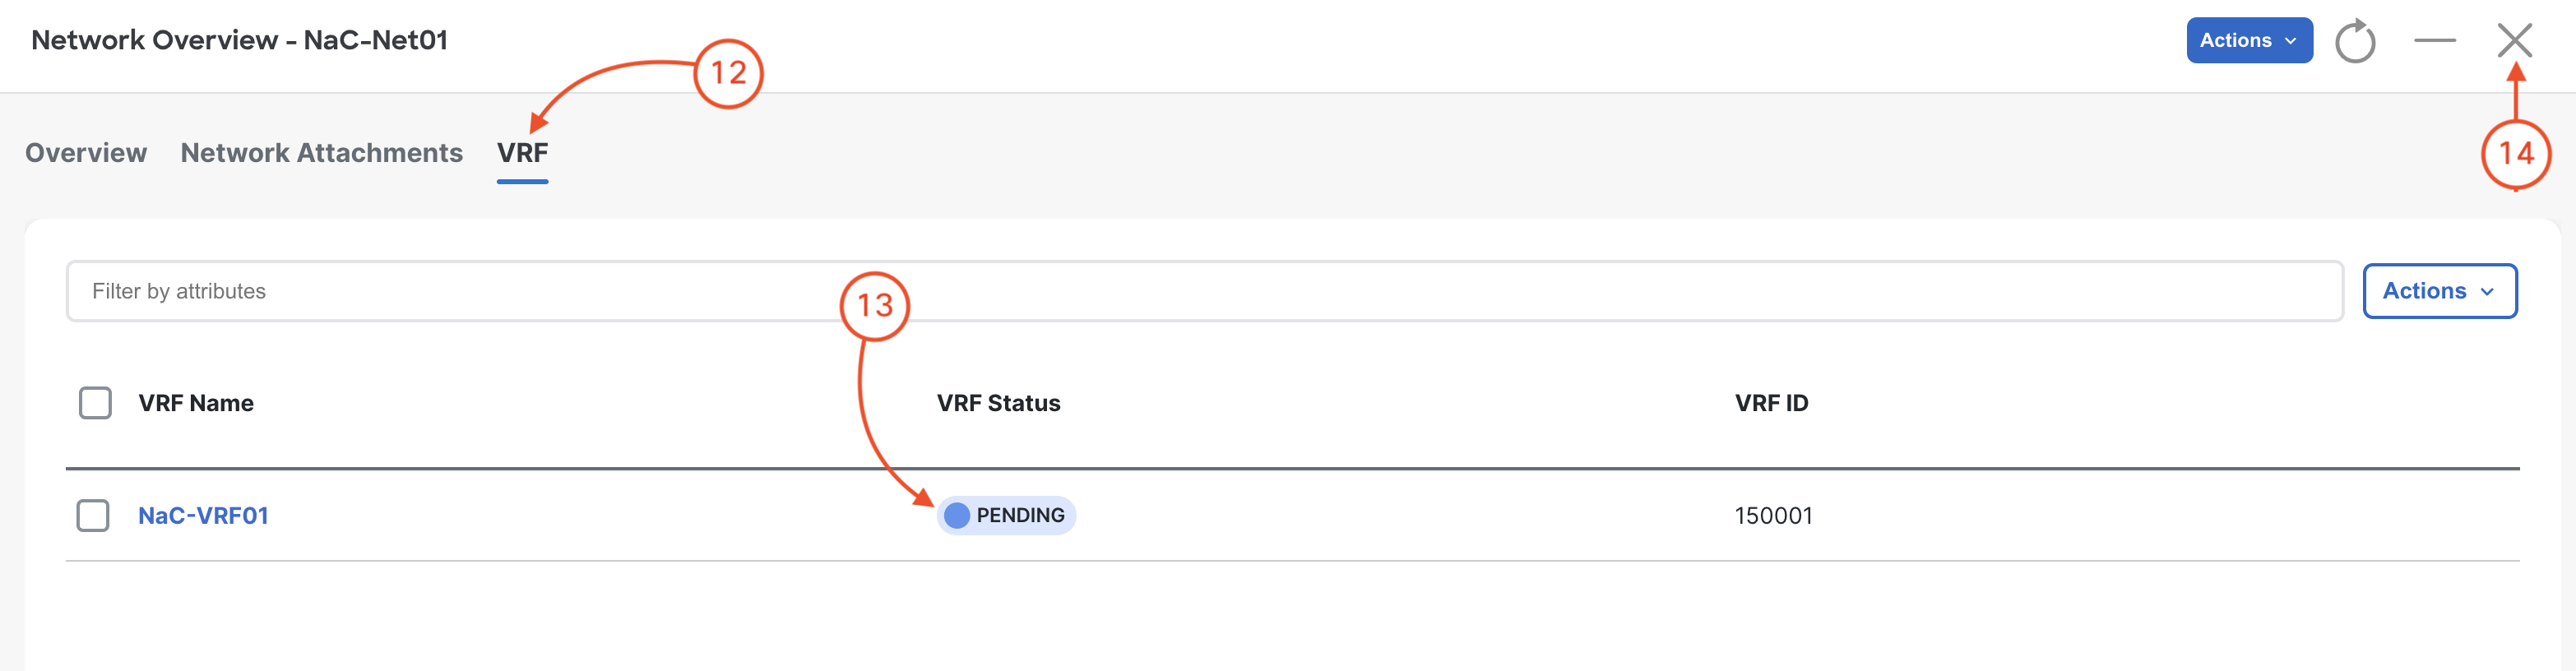This screenshot has width=2576, height=671.
Task: Click the PENDING status badge
Action: (1006, 515)
